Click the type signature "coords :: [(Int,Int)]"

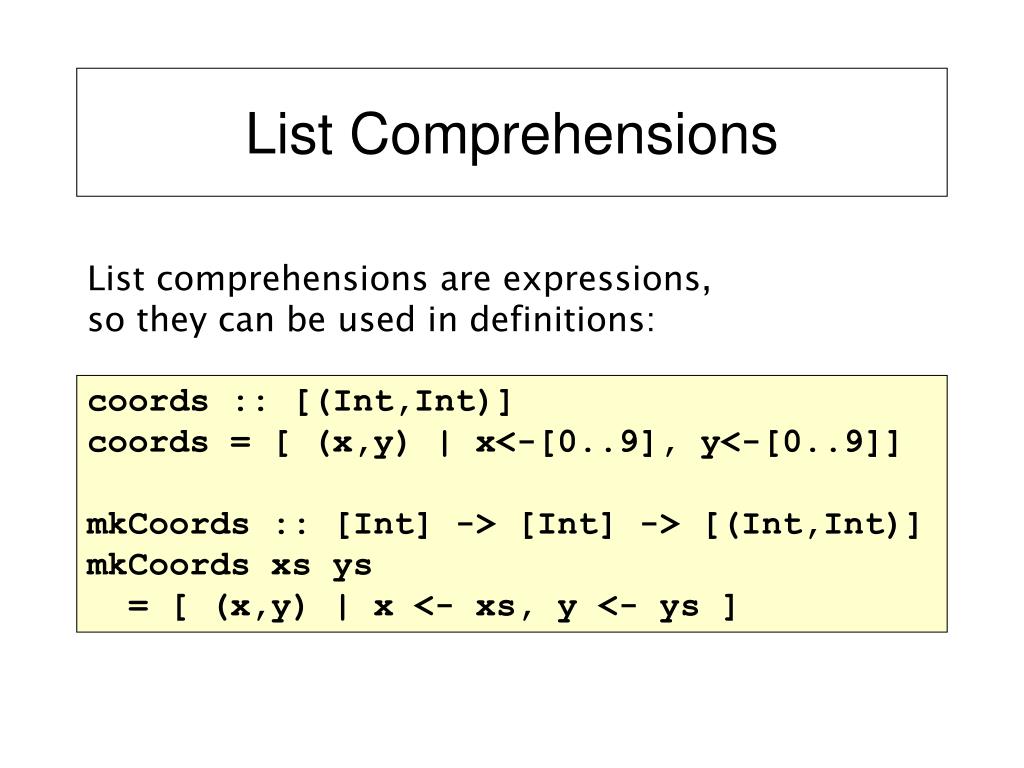click(299, 401)
